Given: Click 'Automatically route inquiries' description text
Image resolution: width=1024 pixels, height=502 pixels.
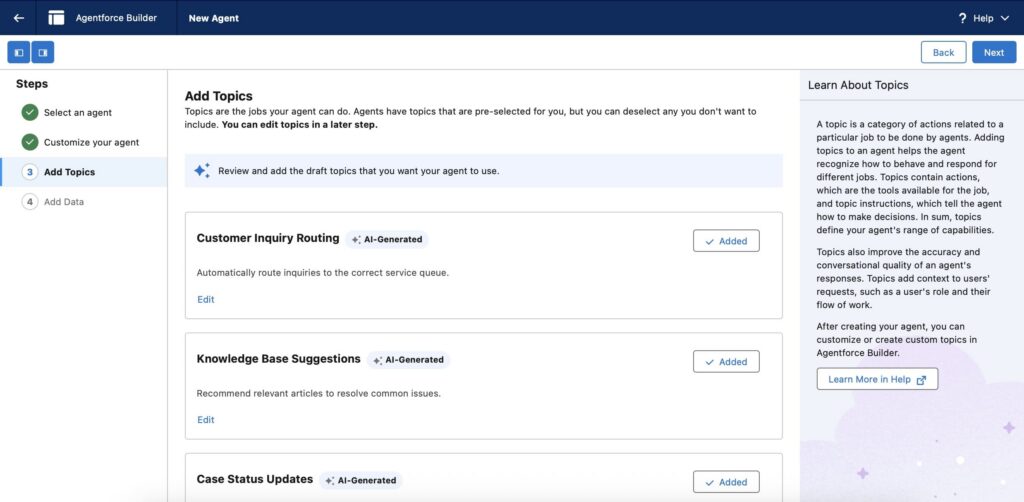Looking at the screenshot, I should [323, 273].
